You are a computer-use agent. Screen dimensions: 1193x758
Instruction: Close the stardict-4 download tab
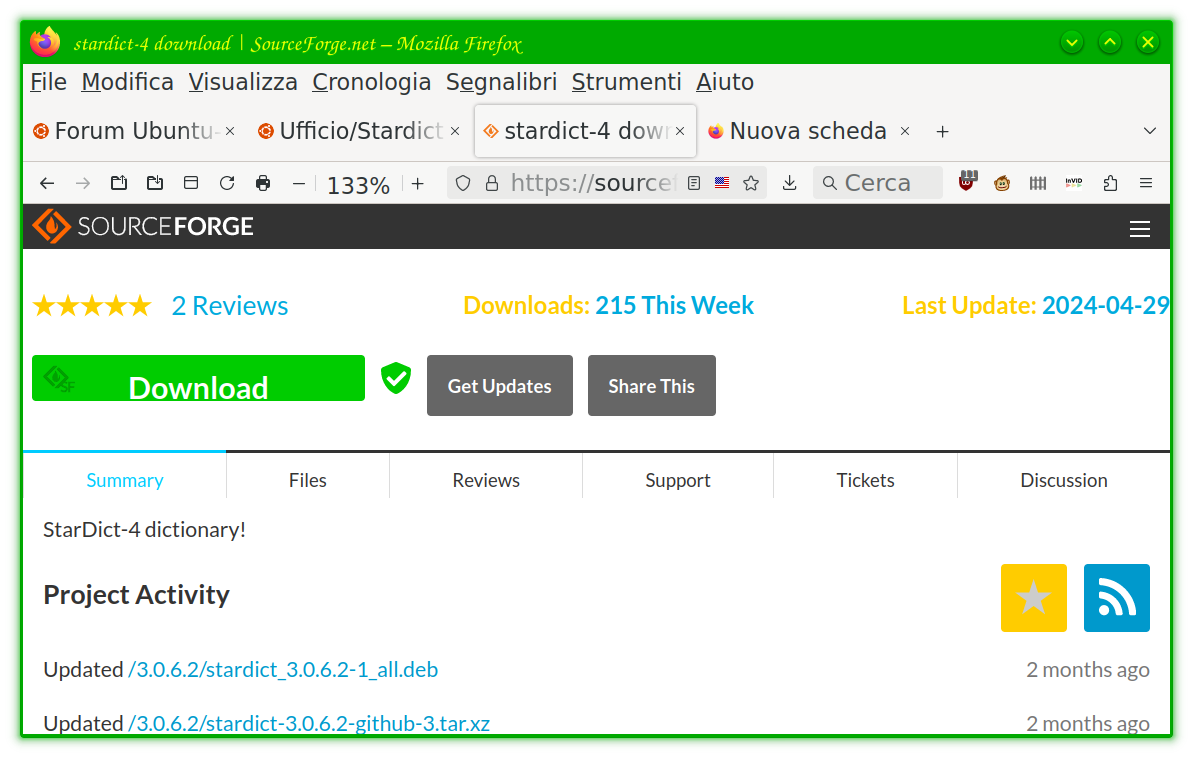680,132
